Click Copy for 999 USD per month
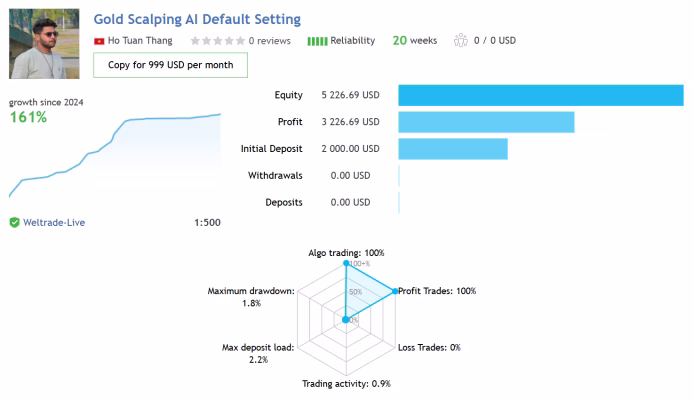The image size is (694, 400). click(170, 65)
